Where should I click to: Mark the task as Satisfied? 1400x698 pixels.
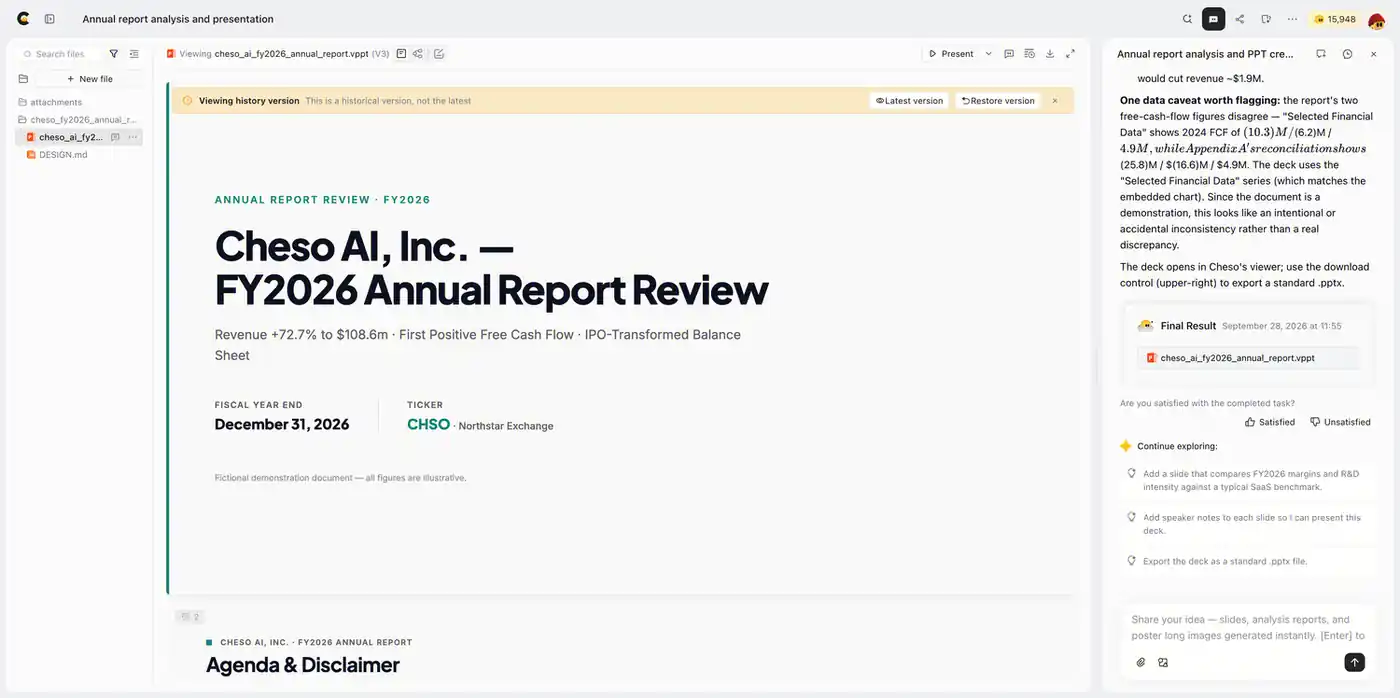1270,422
